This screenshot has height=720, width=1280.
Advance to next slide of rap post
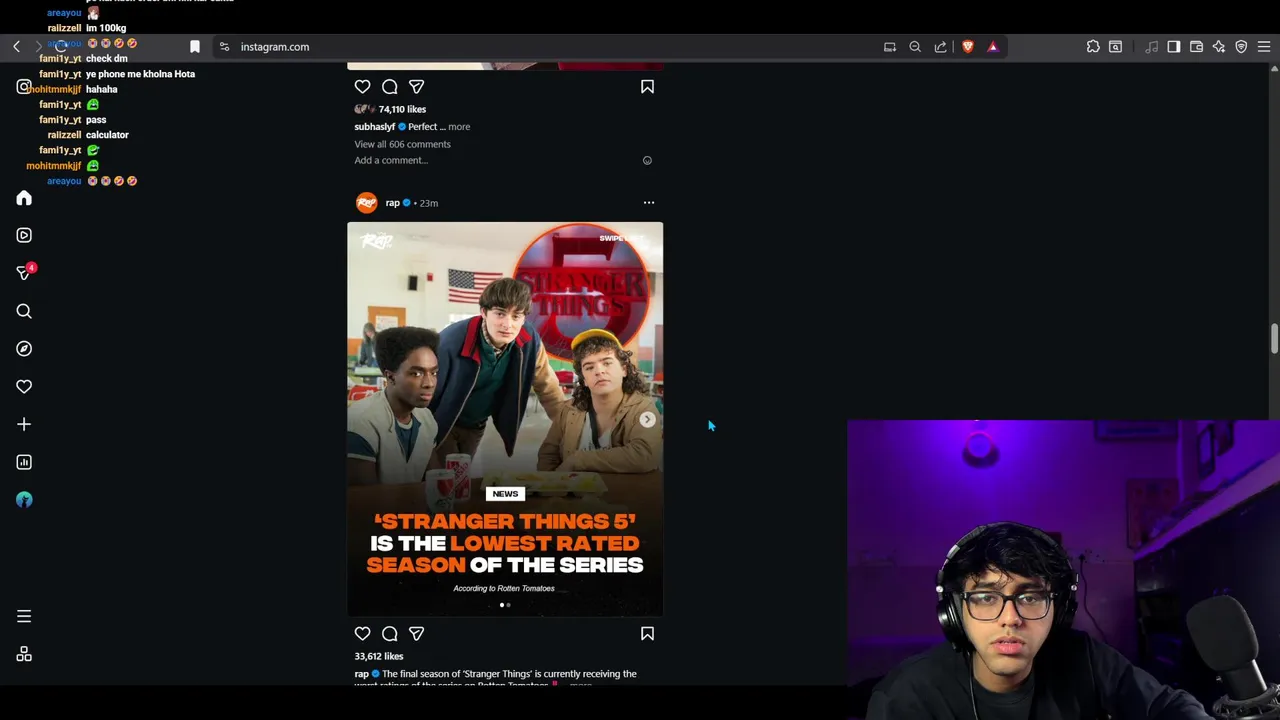click(647, 420)
